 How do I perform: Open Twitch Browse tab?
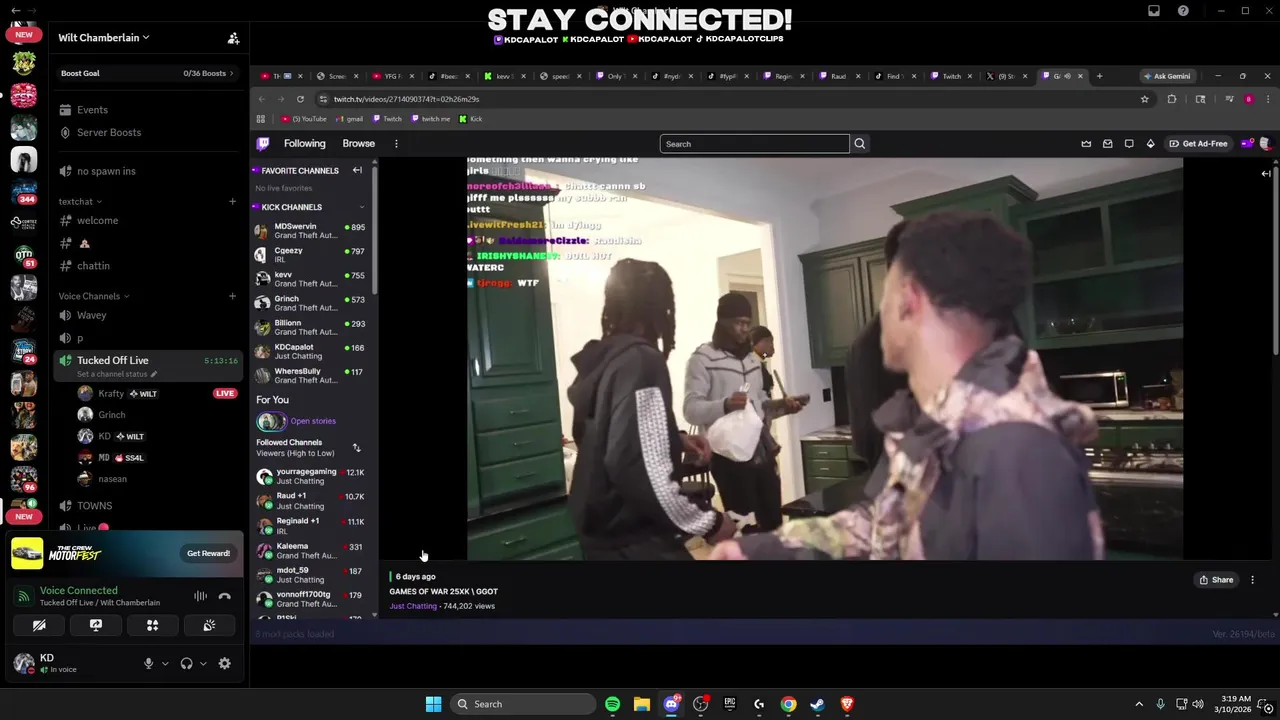pyautogui.click(x=358, y=144)
